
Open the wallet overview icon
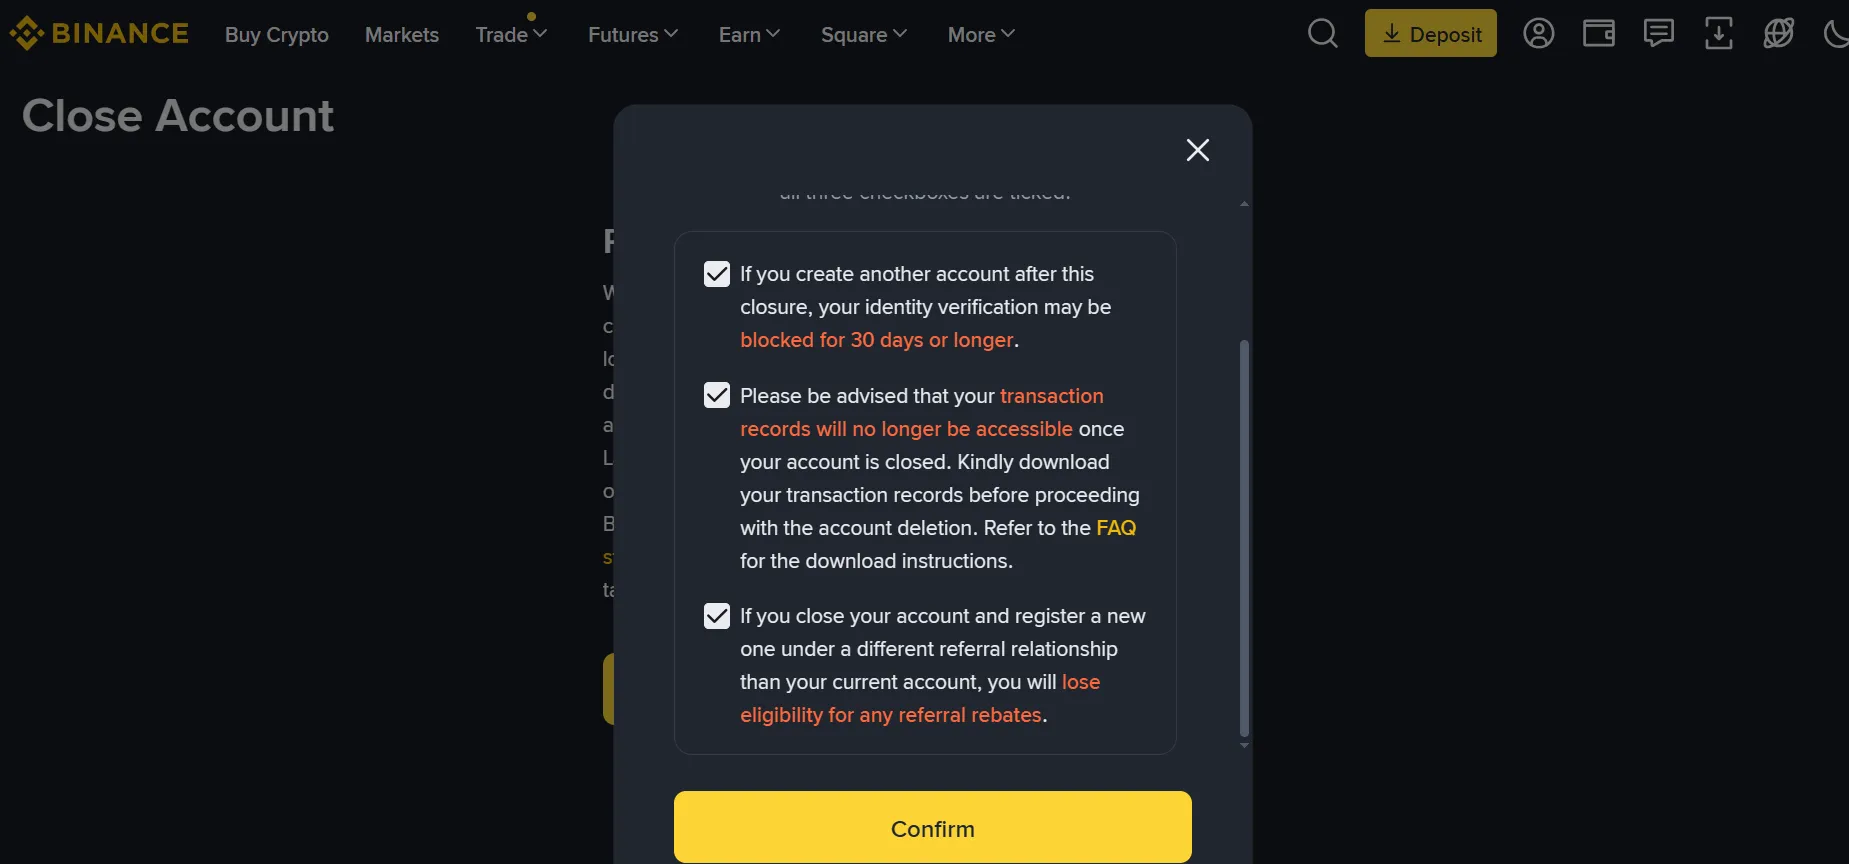[x=1598, y=33]
